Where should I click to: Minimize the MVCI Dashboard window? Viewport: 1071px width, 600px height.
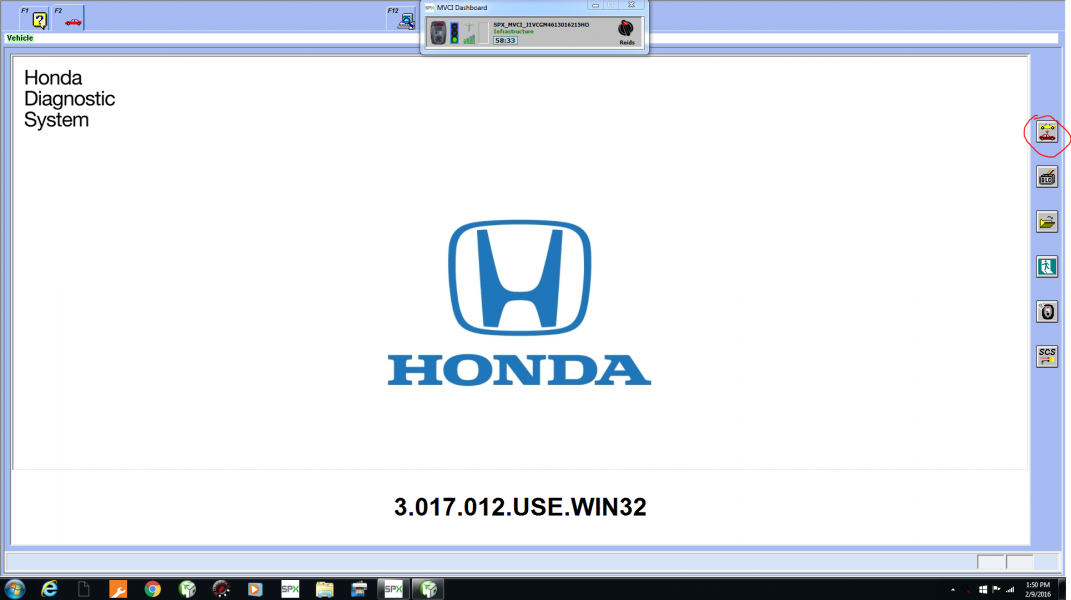[x=595, y=5]
